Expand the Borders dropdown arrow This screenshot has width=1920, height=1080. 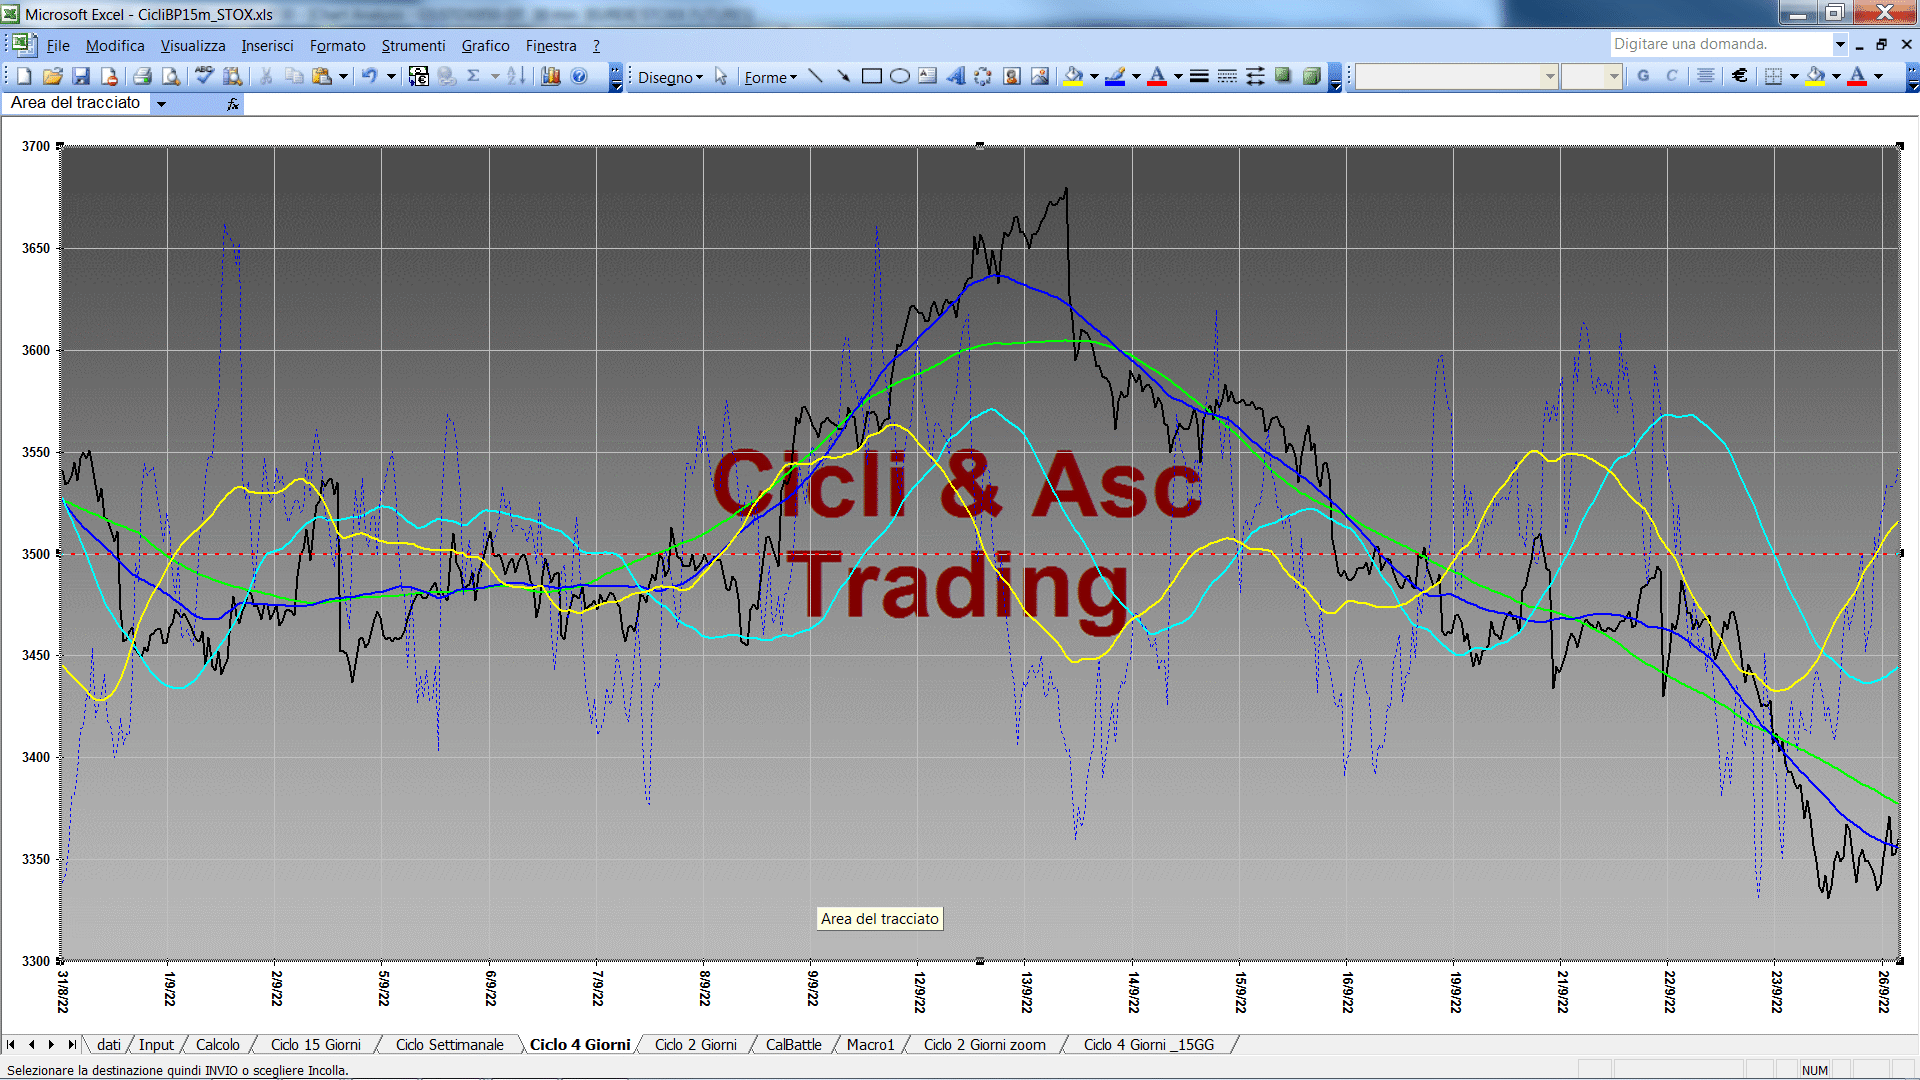coord(1794,77)
